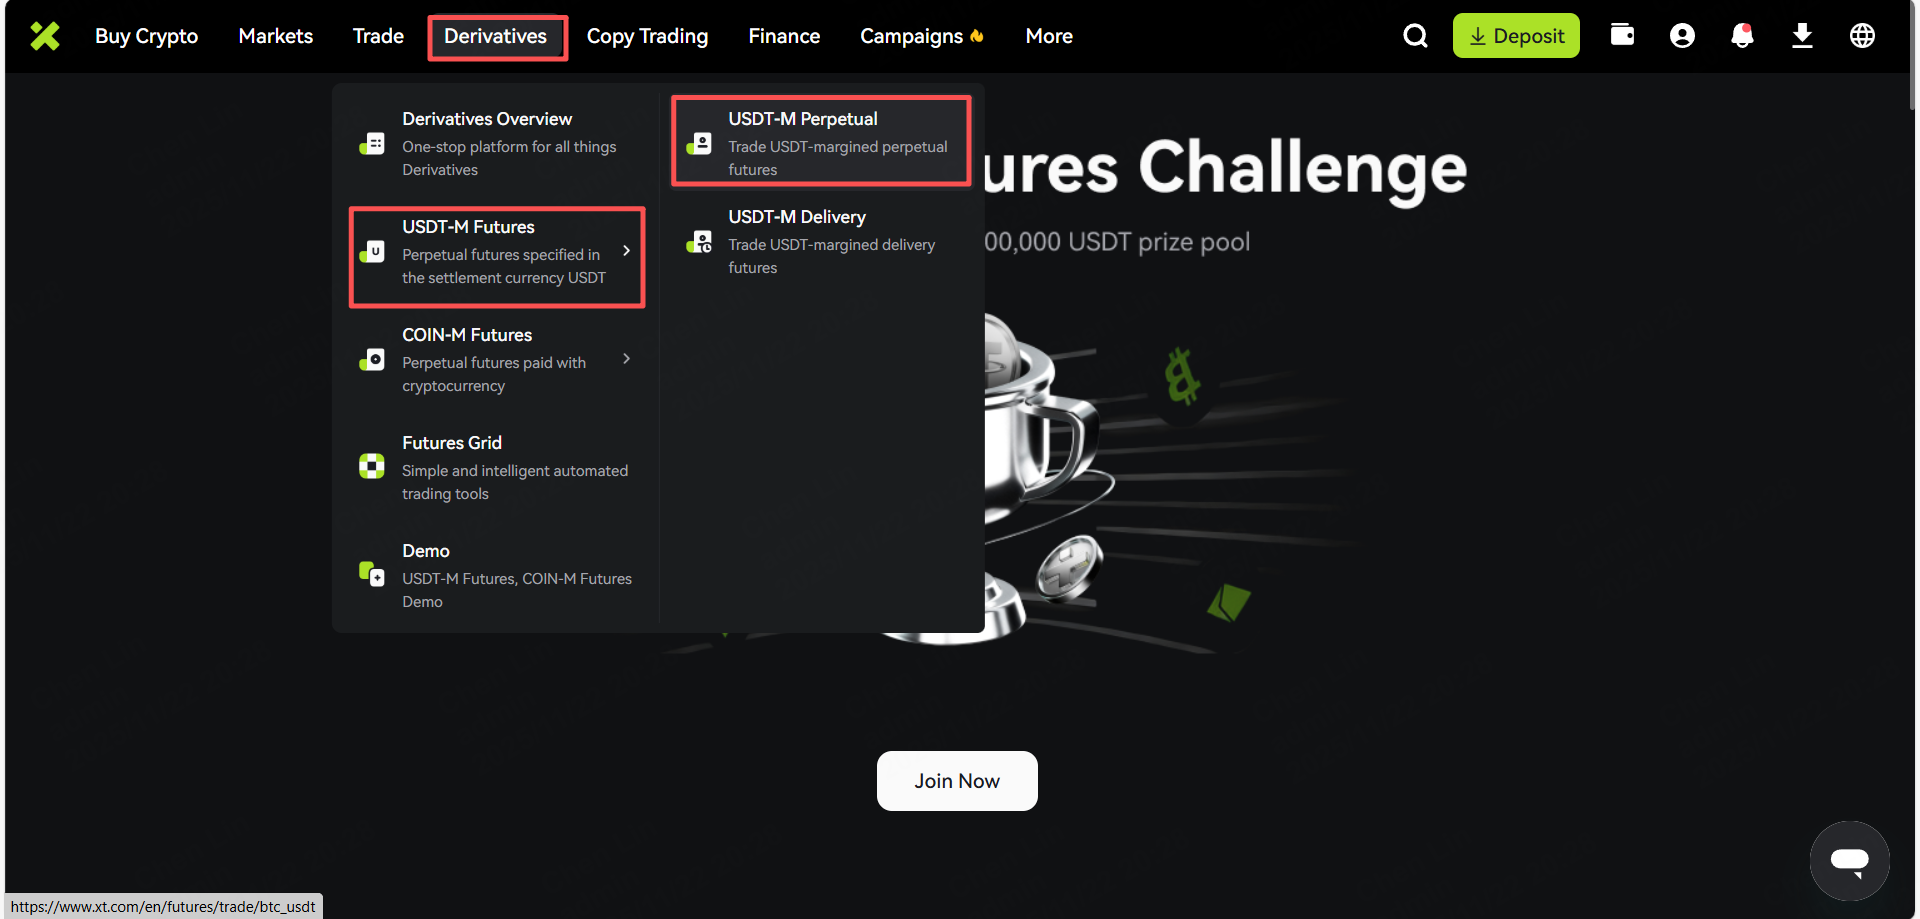Open the wallet icon in header
This screenshot has width=1920, height=919.
(1622, 35)
